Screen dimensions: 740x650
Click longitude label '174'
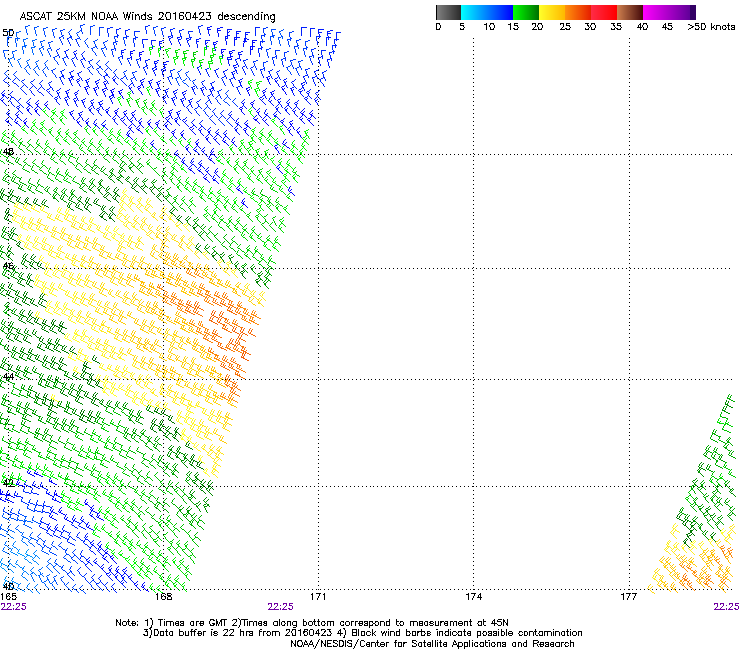(x=473, y=597)
